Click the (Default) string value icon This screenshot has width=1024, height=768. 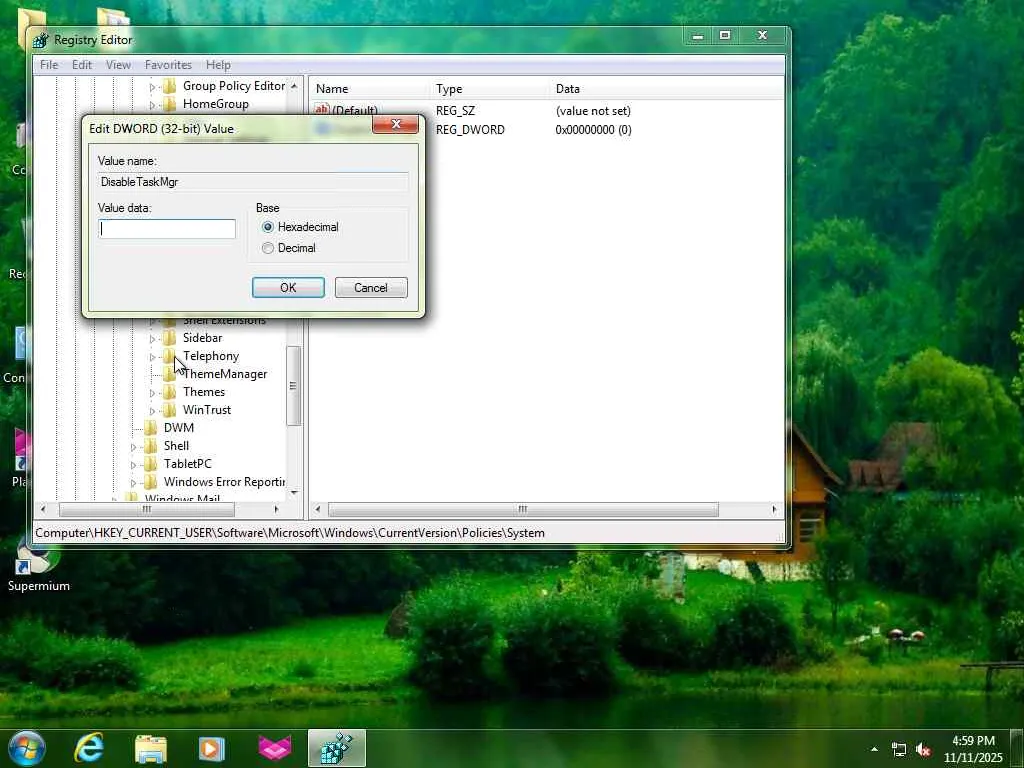[x=322, y=110]
